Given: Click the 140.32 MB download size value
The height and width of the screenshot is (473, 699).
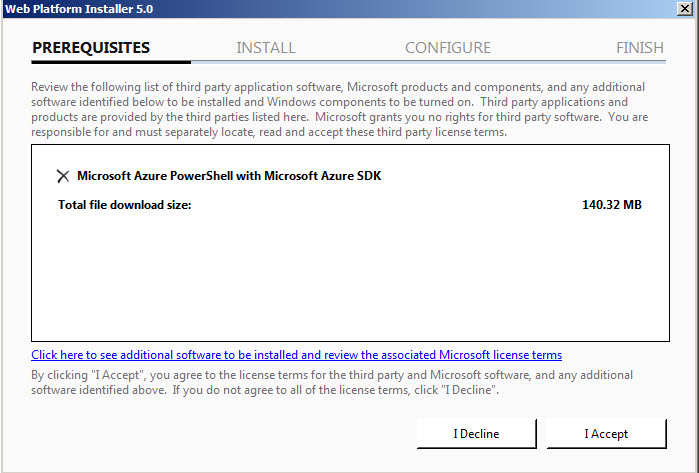Looking at the screenshot, I should [611, 205].
